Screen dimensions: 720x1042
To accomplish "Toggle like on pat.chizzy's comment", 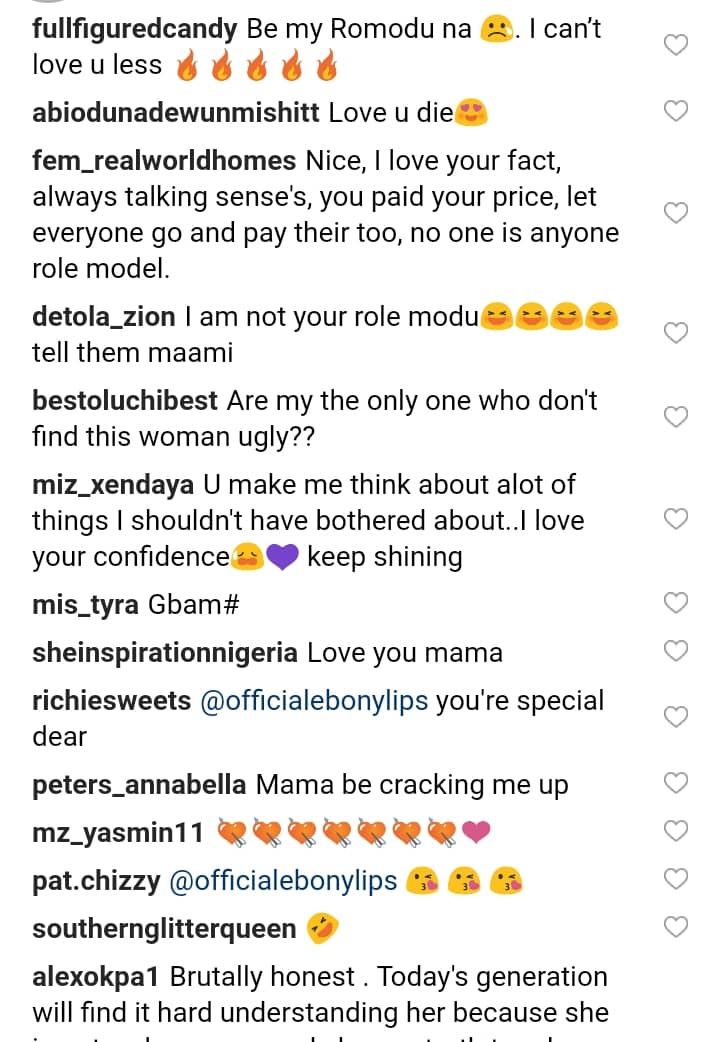I will pyautogui.click(x=677, y=879).
